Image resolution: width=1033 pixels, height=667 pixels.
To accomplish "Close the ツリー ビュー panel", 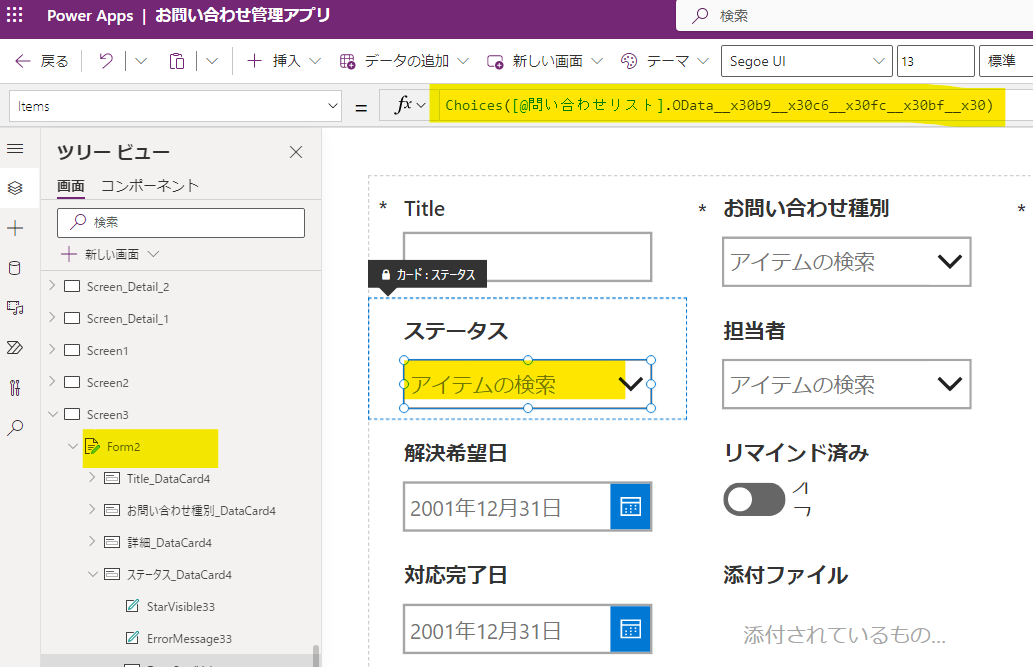I will point(296,152).
